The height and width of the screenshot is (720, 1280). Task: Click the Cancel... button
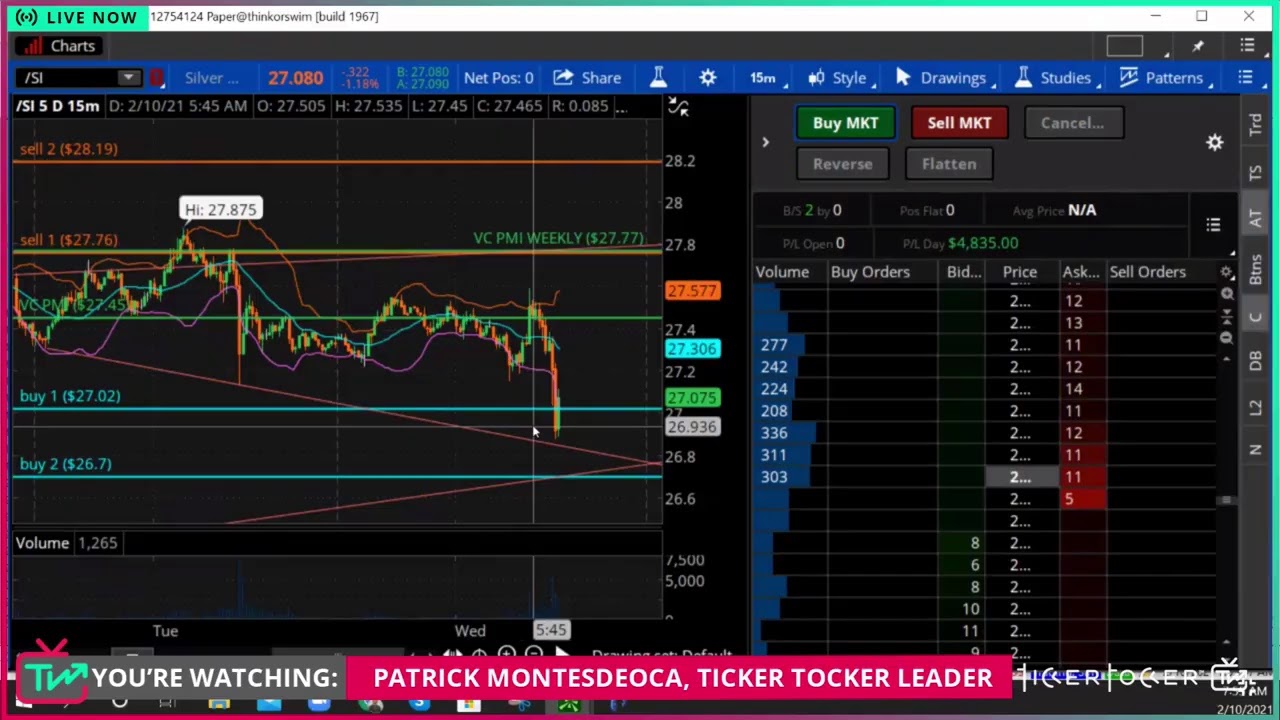(1072, 123)
